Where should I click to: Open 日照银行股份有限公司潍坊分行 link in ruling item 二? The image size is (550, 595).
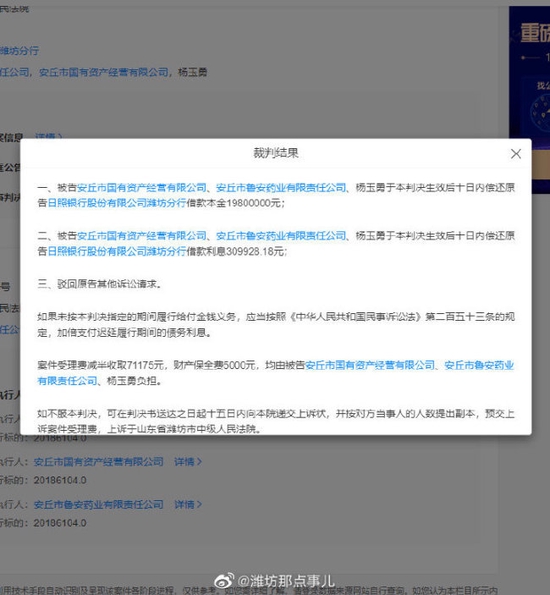117,251
